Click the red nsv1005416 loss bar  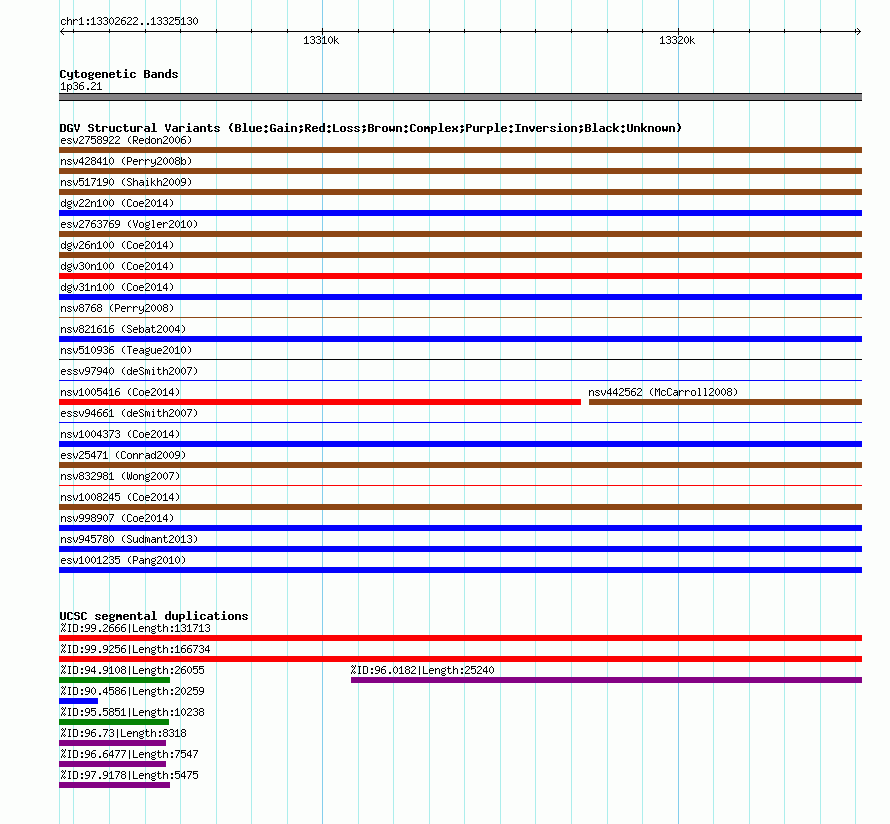pyautogui.click(x=320, y=402)
